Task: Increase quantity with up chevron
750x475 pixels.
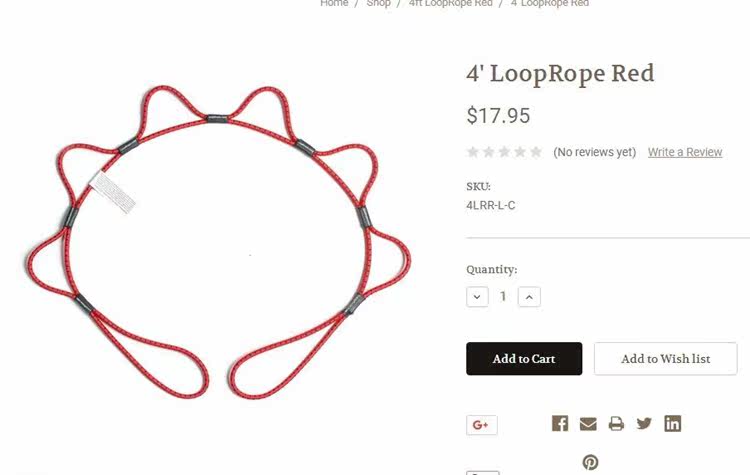Action: 529,297
